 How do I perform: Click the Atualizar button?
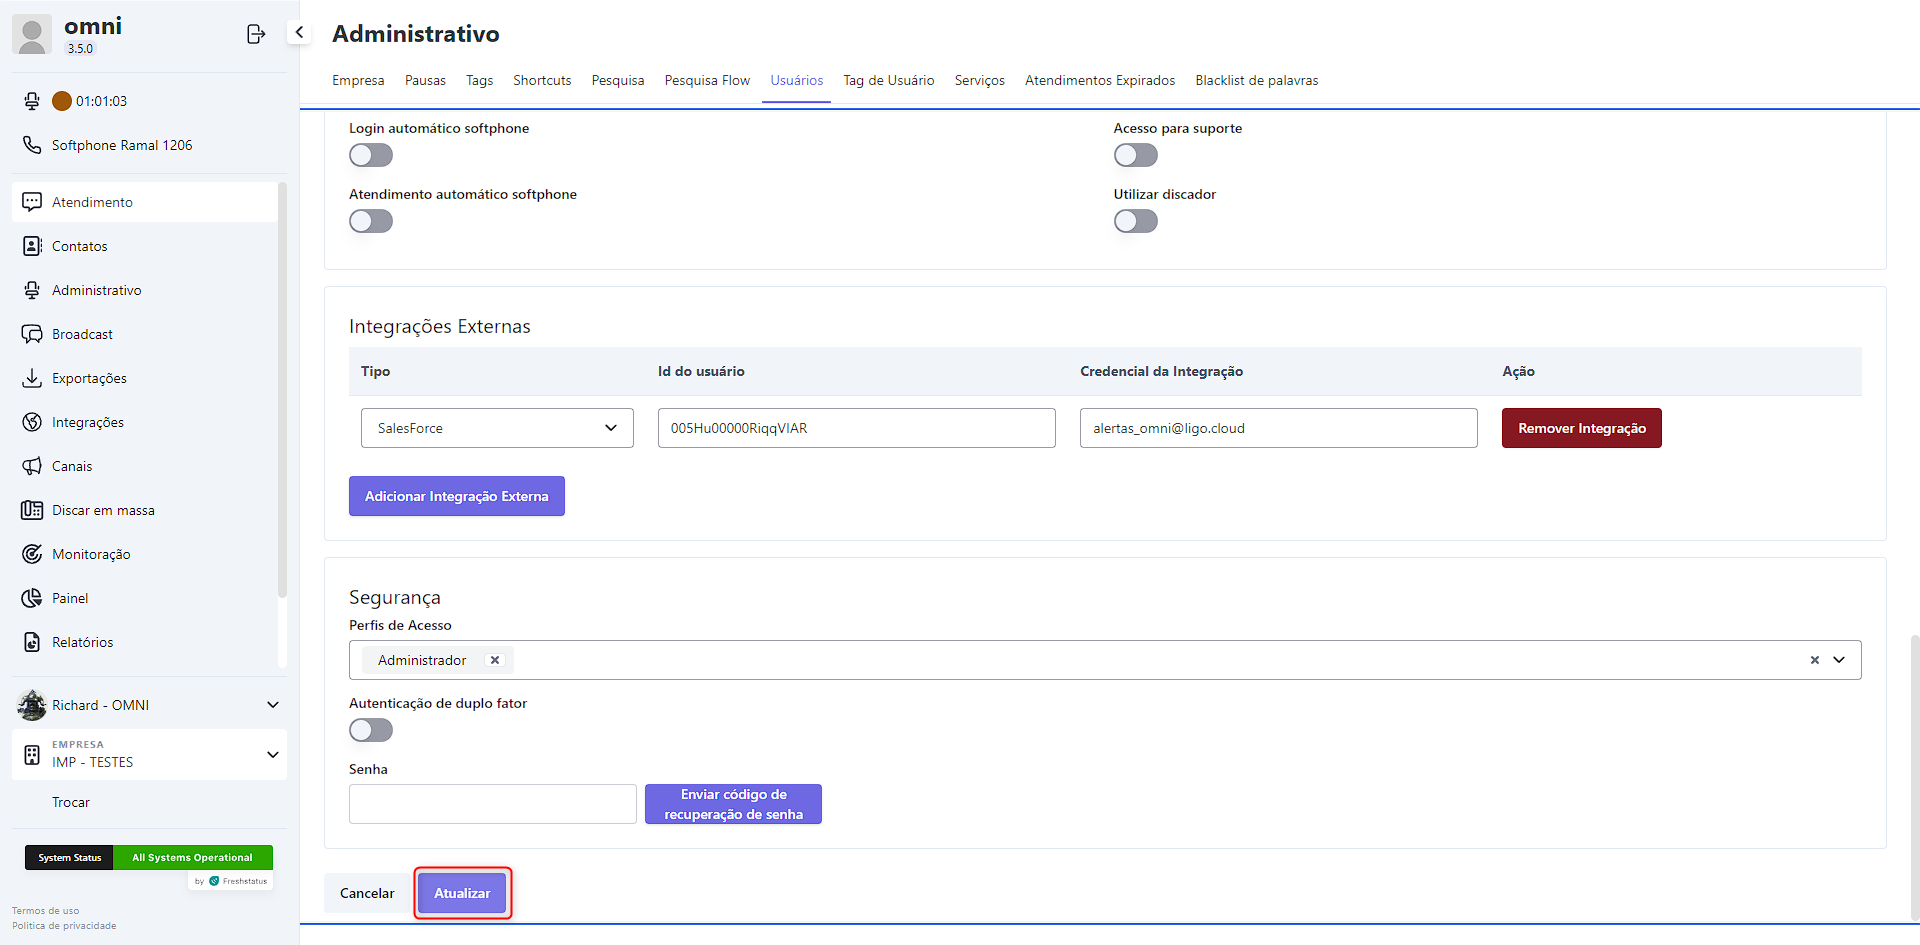click(462, 893)
